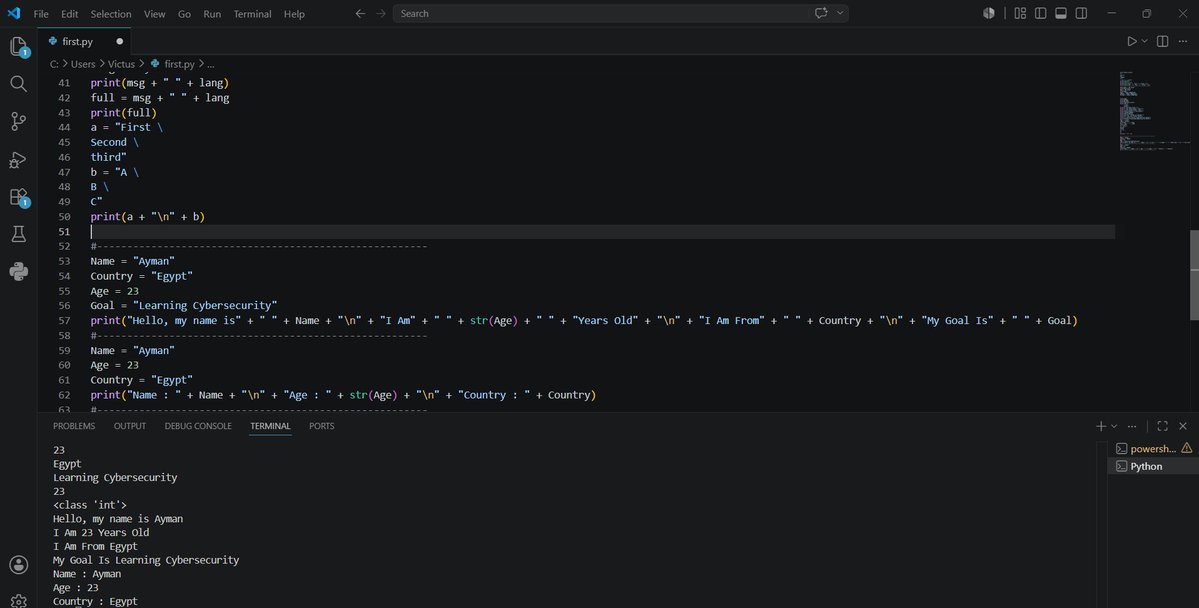
Task: Open the Edit menu
Action: coord(70,14)
